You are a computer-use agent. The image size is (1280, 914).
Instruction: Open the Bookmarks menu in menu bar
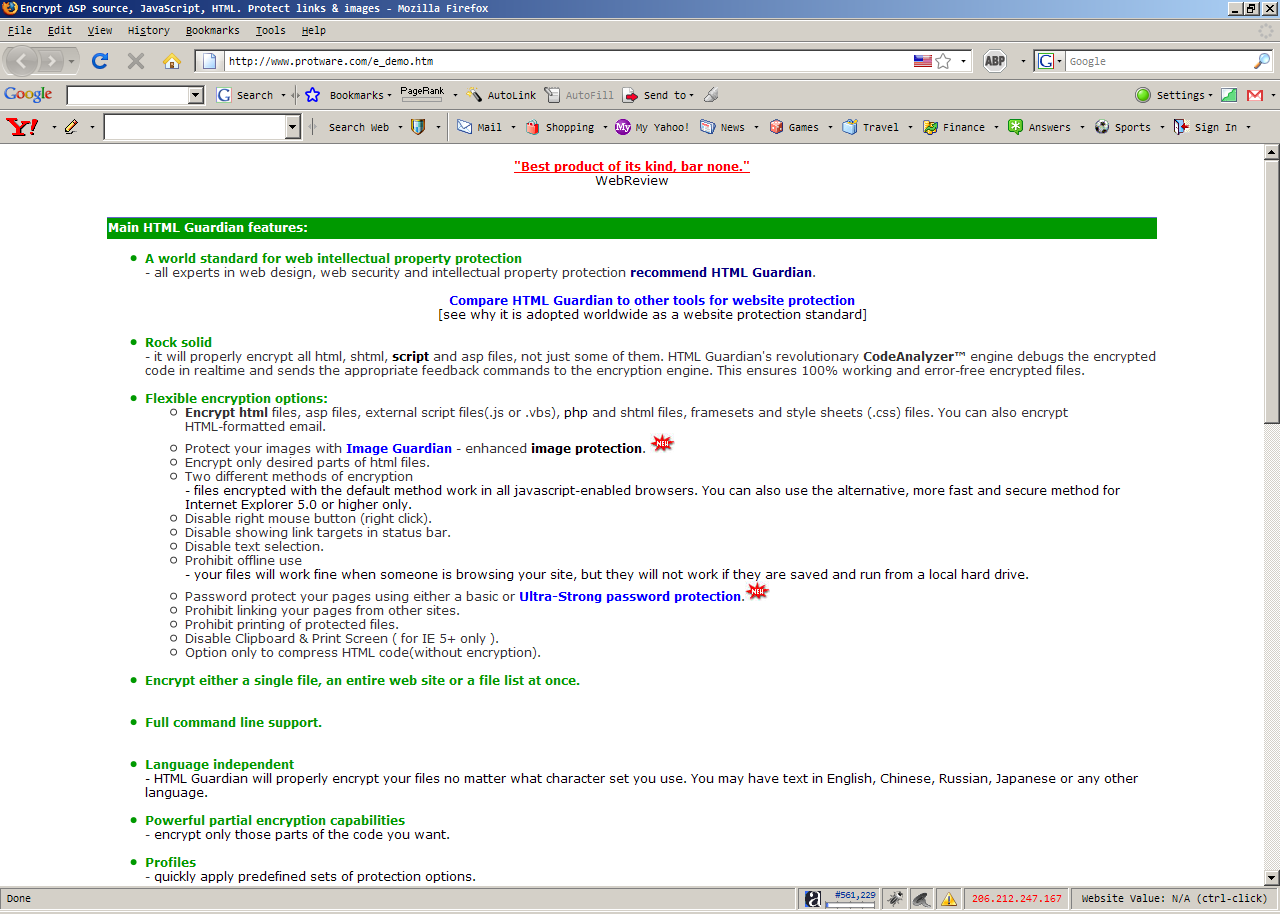(212, 30)
